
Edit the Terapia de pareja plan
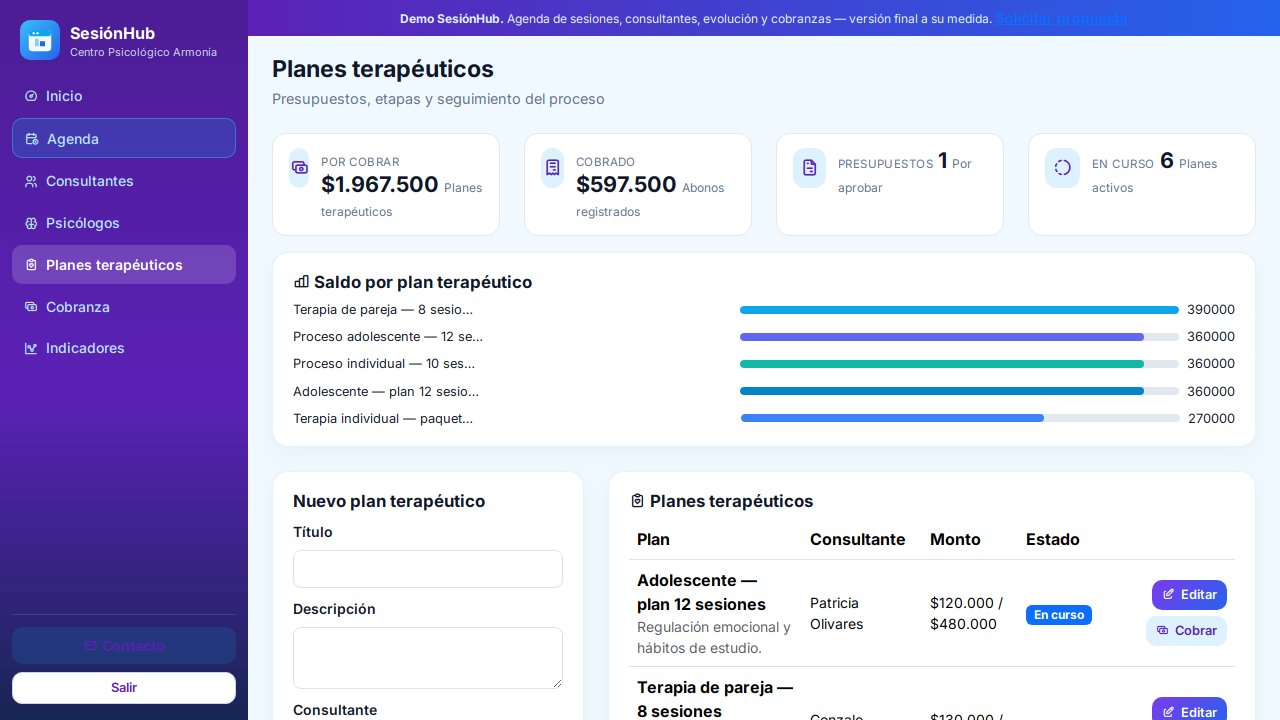click(x=1189, y=711)
